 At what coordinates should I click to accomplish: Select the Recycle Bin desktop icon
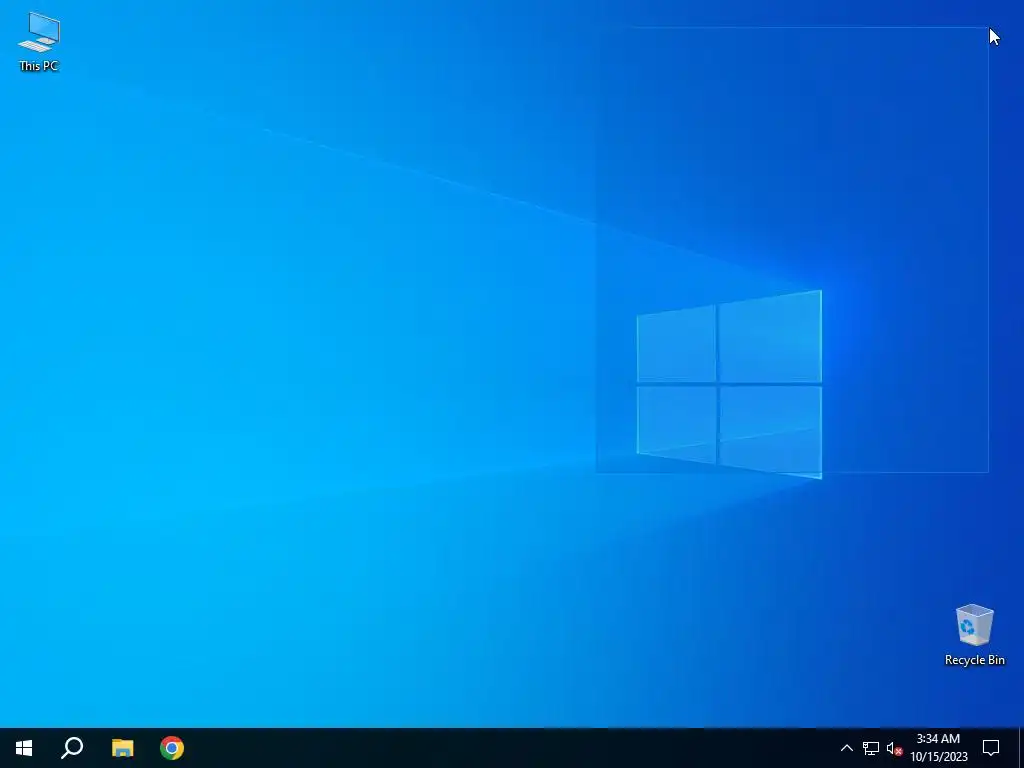coord(974,635)
